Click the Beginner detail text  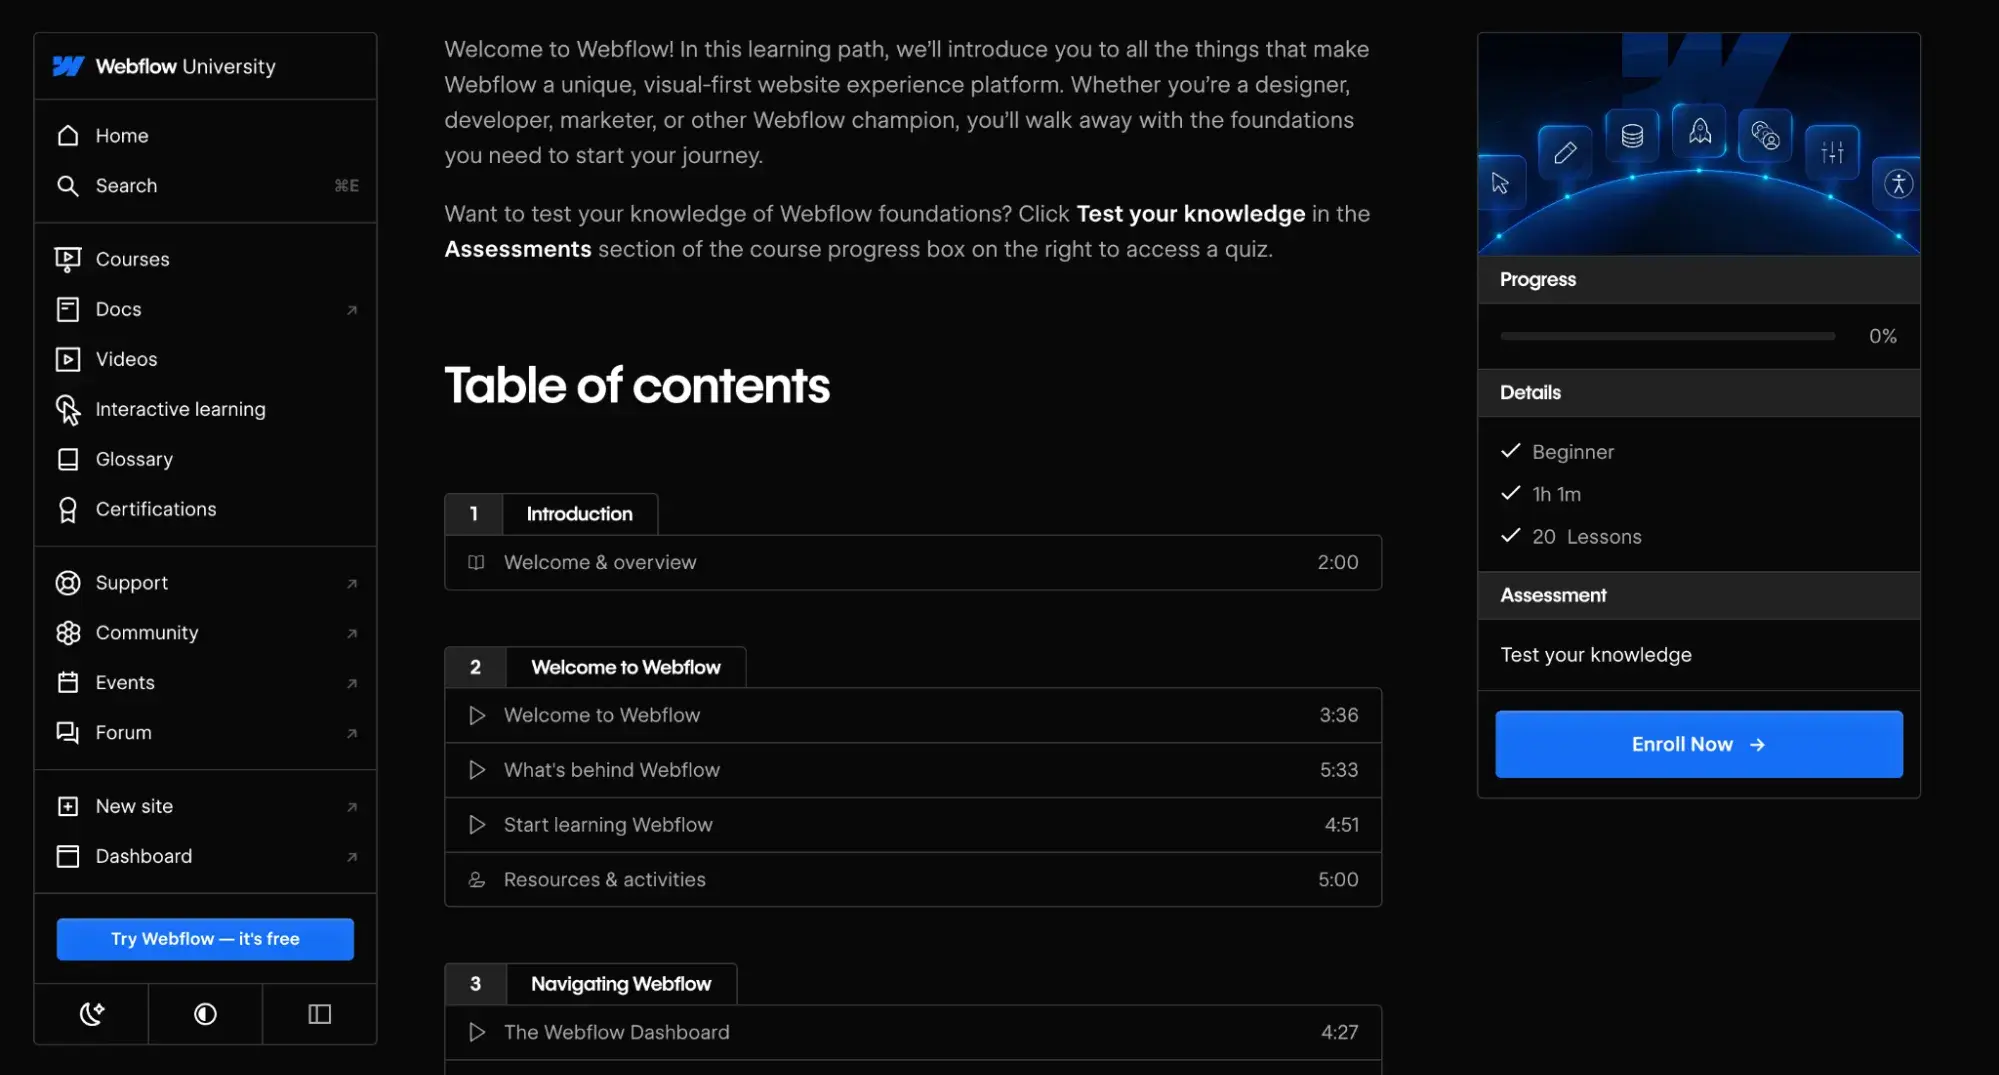tap(1573, 452)
